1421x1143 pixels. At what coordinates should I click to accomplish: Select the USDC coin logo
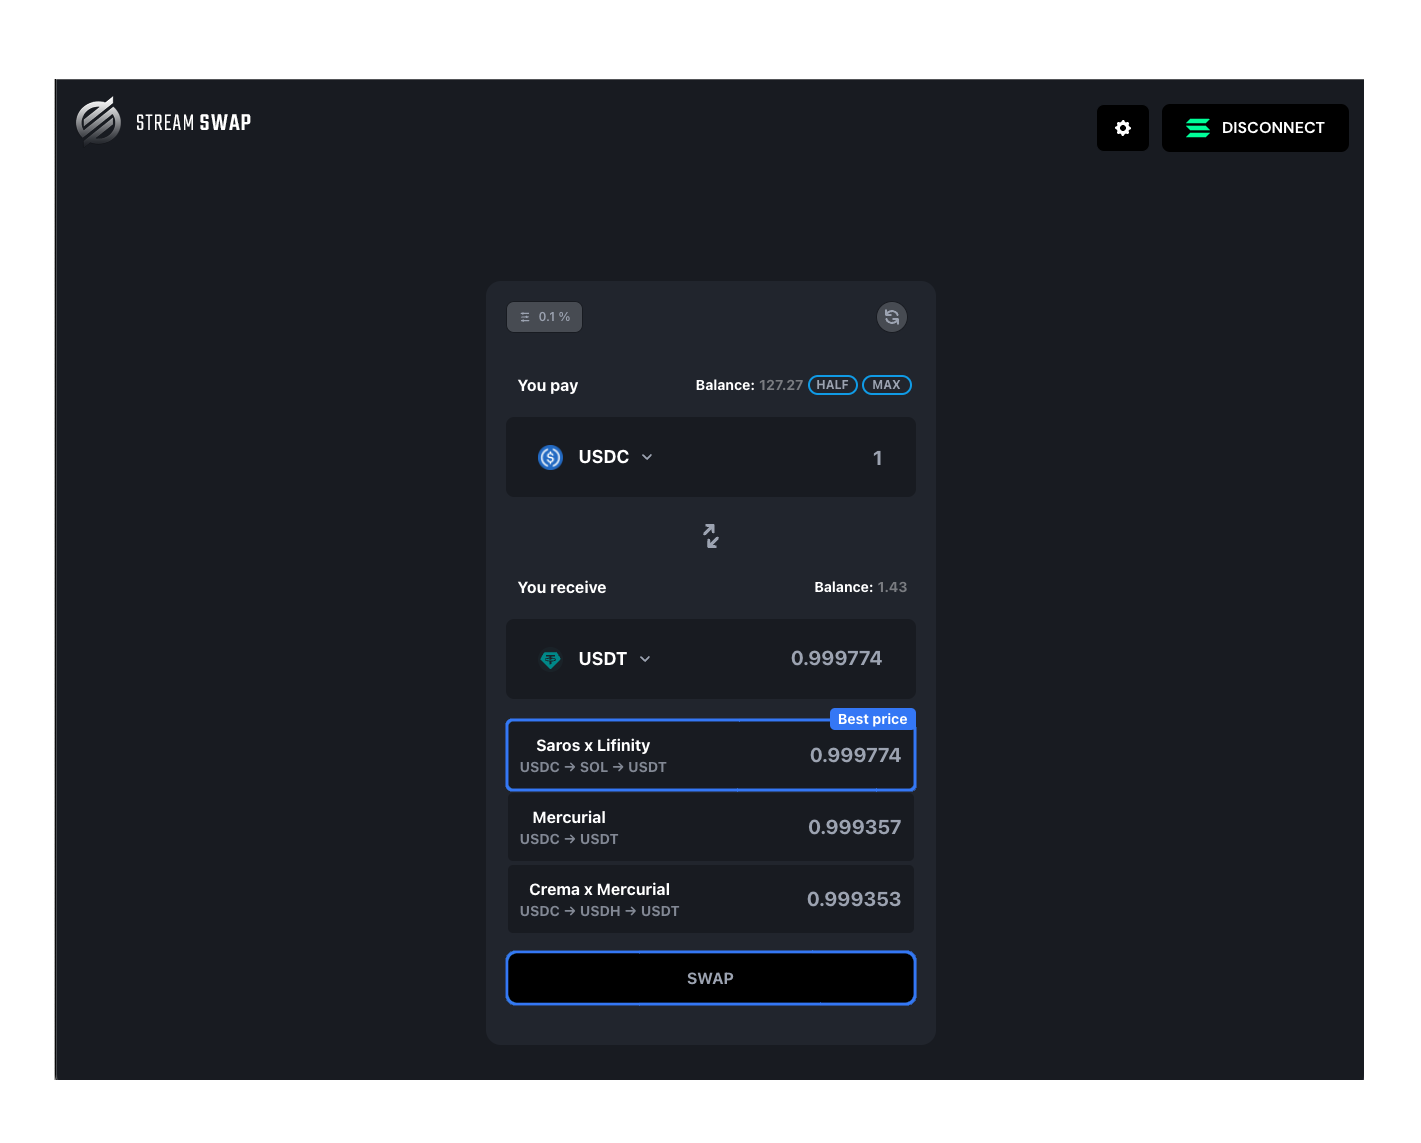(550, 457)
